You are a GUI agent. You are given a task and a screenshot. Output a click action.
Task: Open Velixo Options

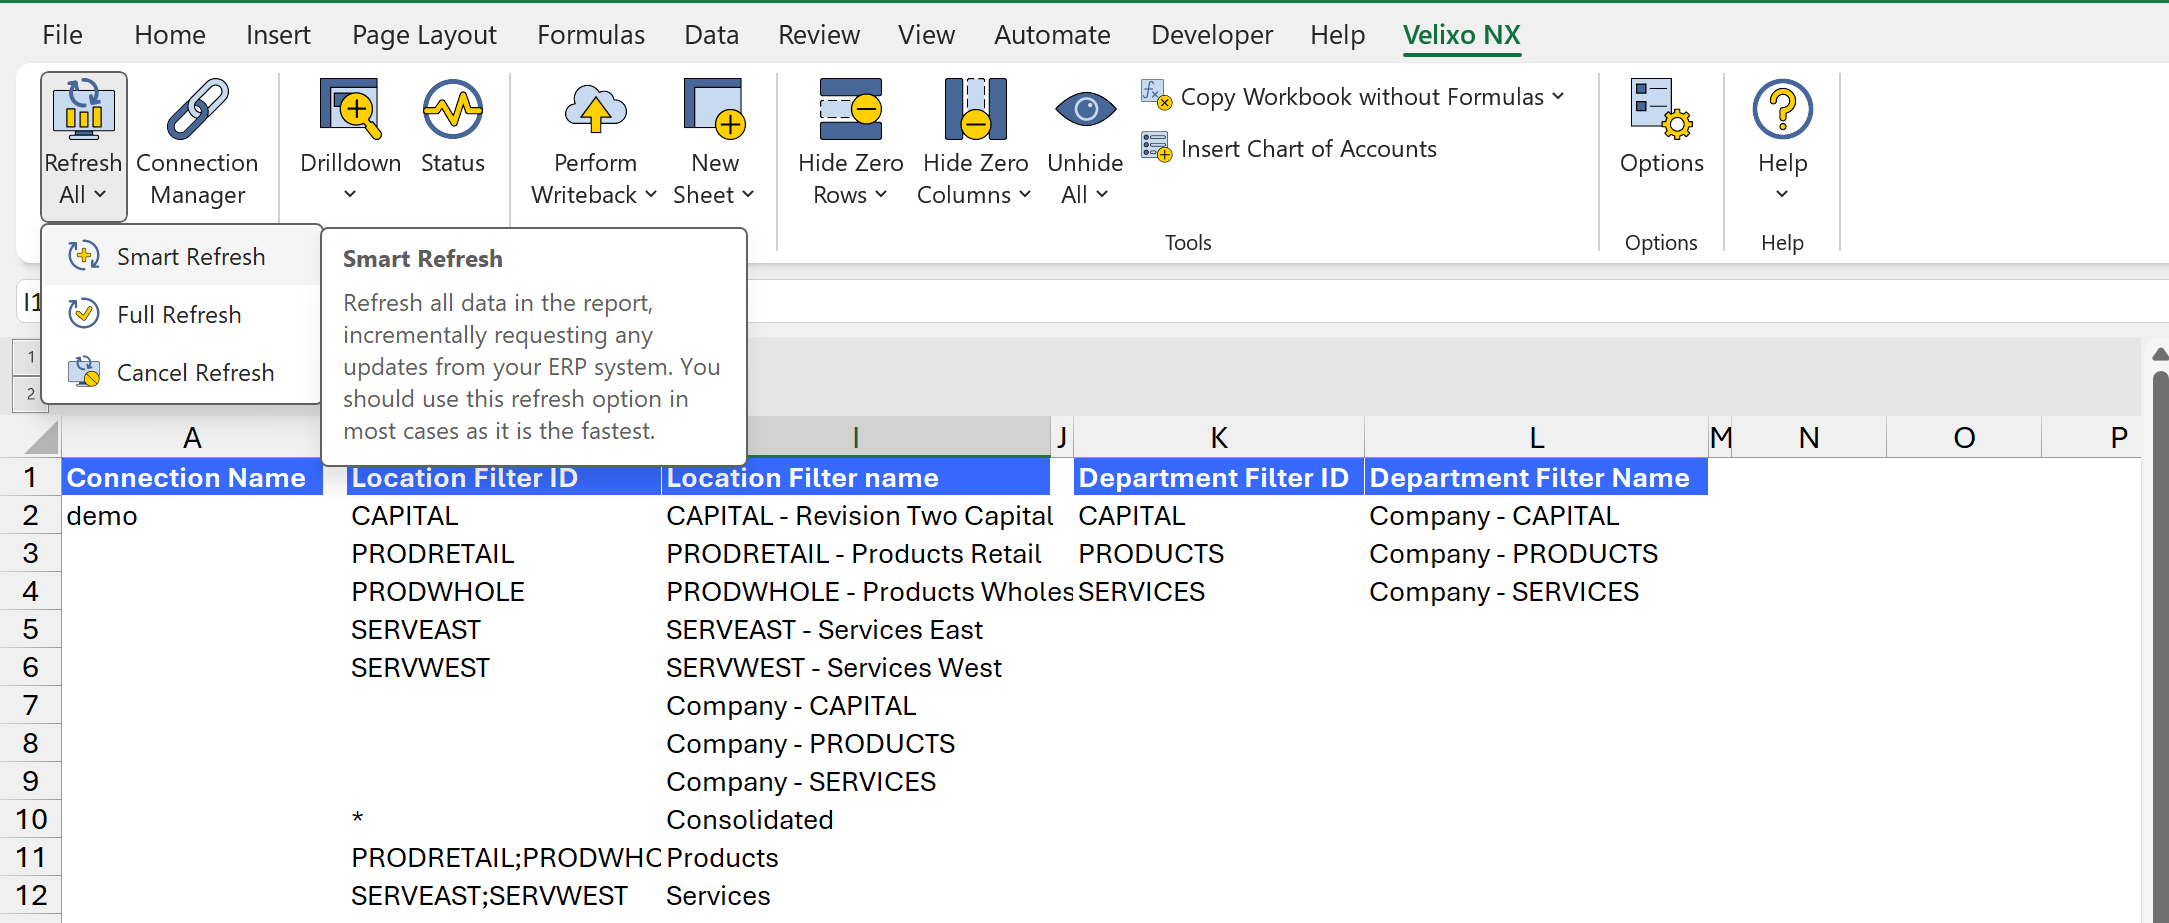tap(1661, 128)
